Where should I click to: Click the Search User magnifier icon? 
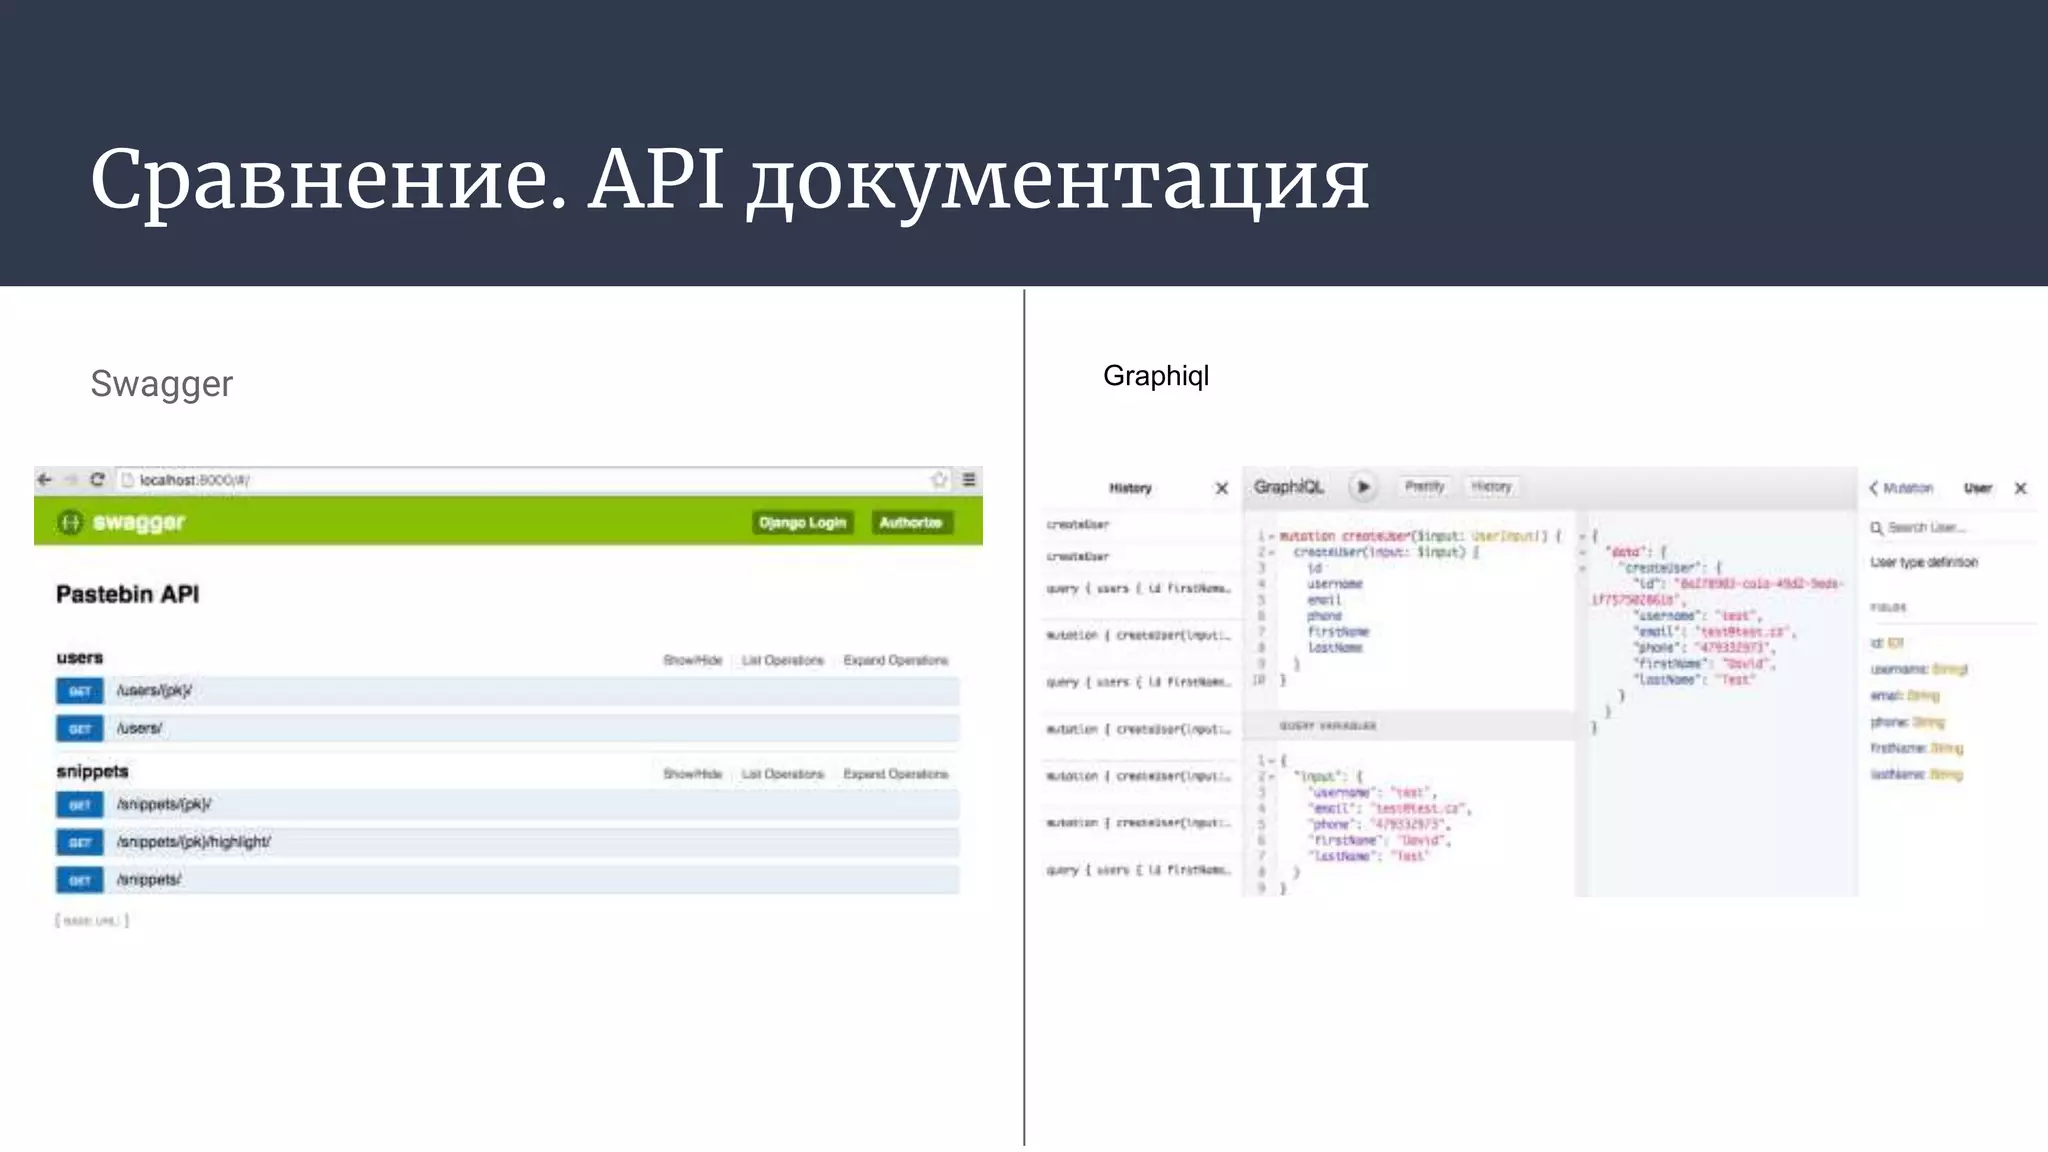coord(1877,528)
